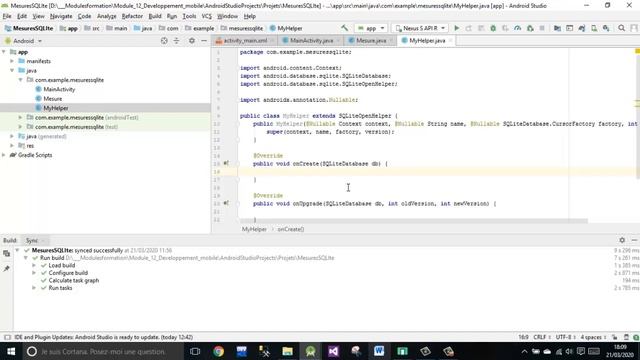Click the scroll from source target icon
Viewport: 640px width, 360px height.
pos(164,41)
